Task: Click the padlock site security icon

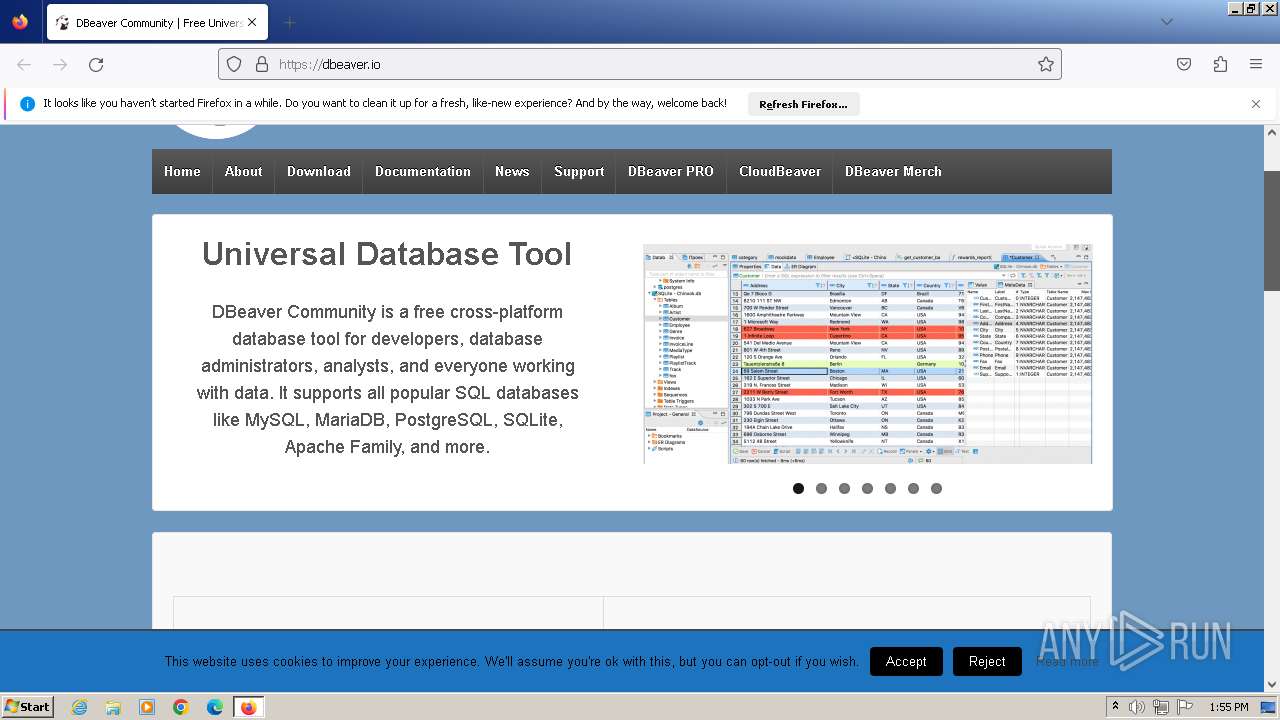Action: pos(262,64)
